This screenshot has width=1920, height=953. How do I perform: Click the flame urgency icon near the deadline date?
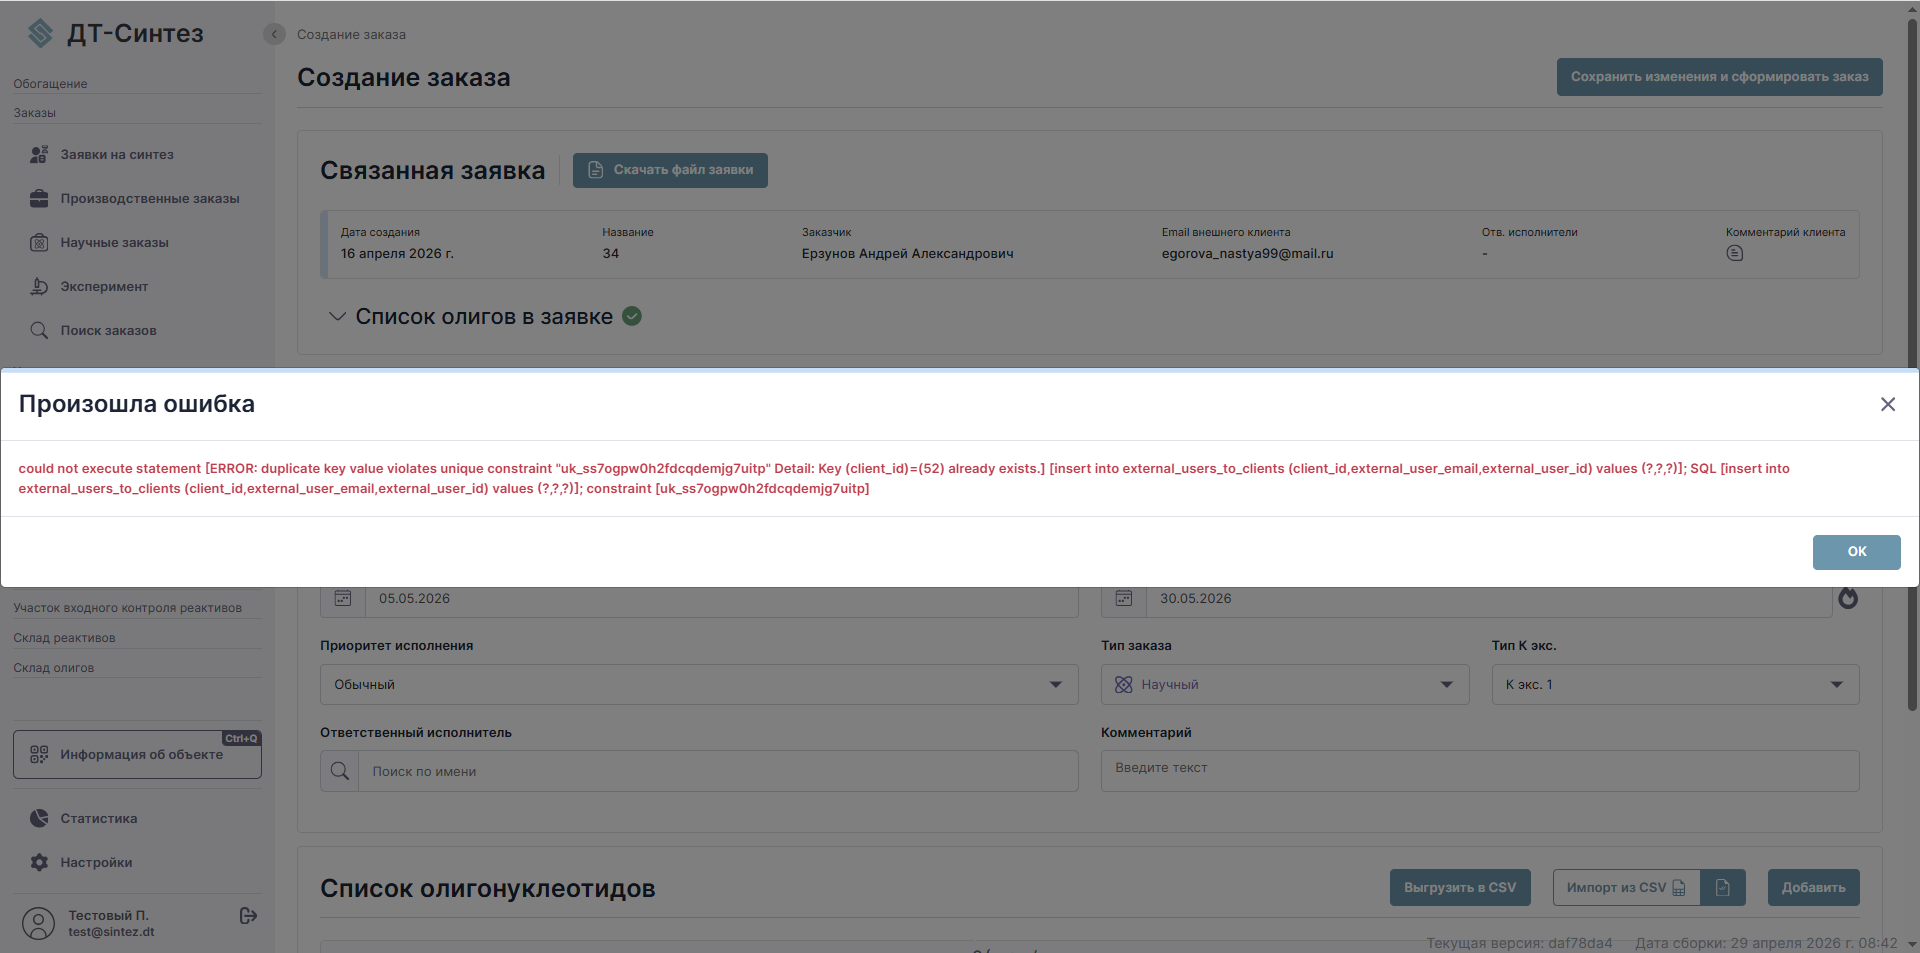pos(1848,598)
